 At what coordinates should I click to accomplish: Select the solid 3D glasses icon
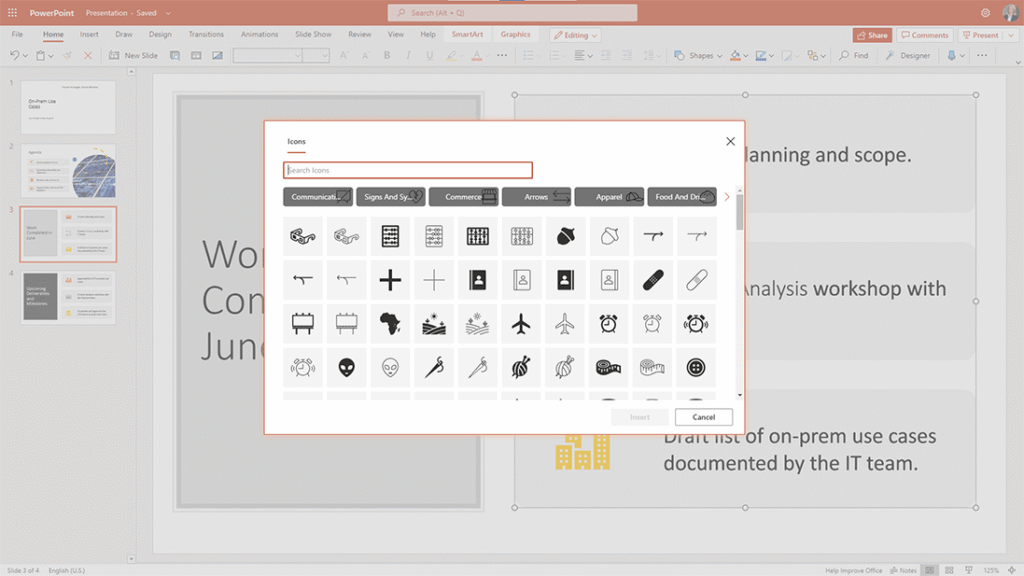[303, 236]
